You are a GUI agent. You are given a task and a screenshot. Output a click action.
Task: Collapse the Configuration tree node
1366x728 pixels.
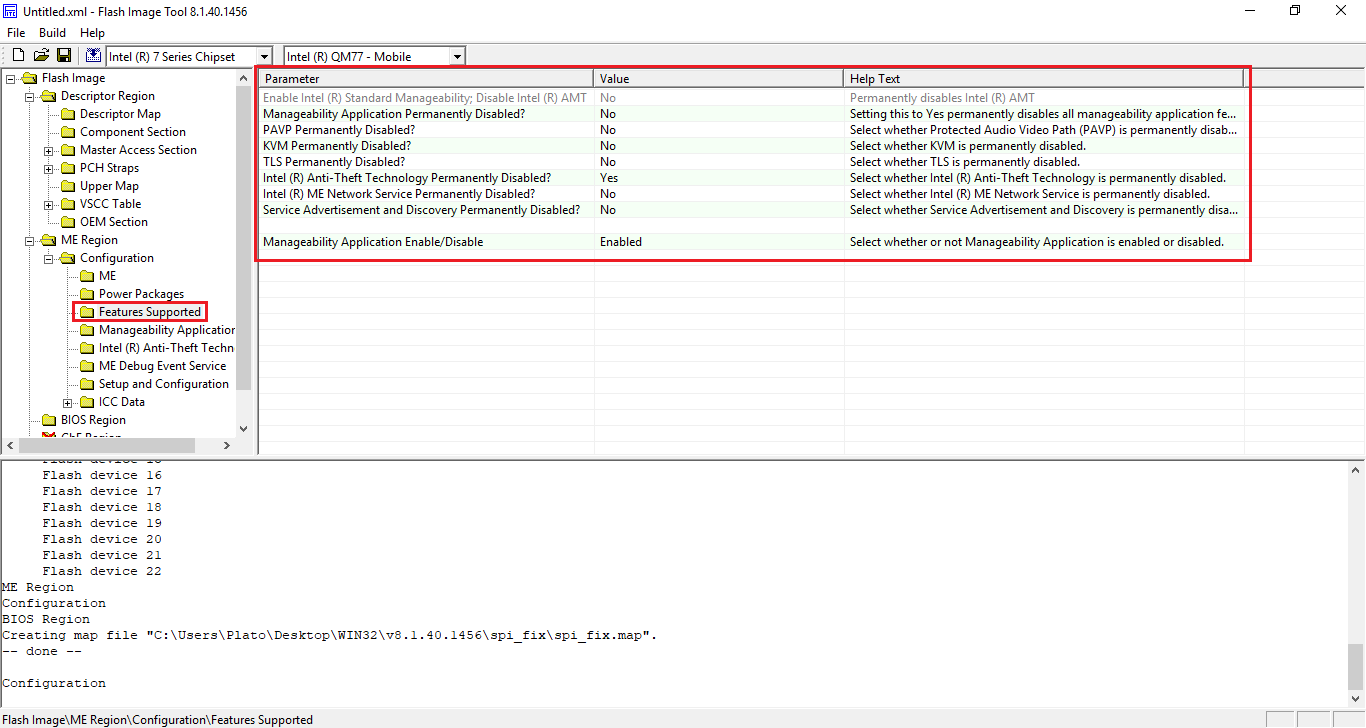(x=49, y=258)
